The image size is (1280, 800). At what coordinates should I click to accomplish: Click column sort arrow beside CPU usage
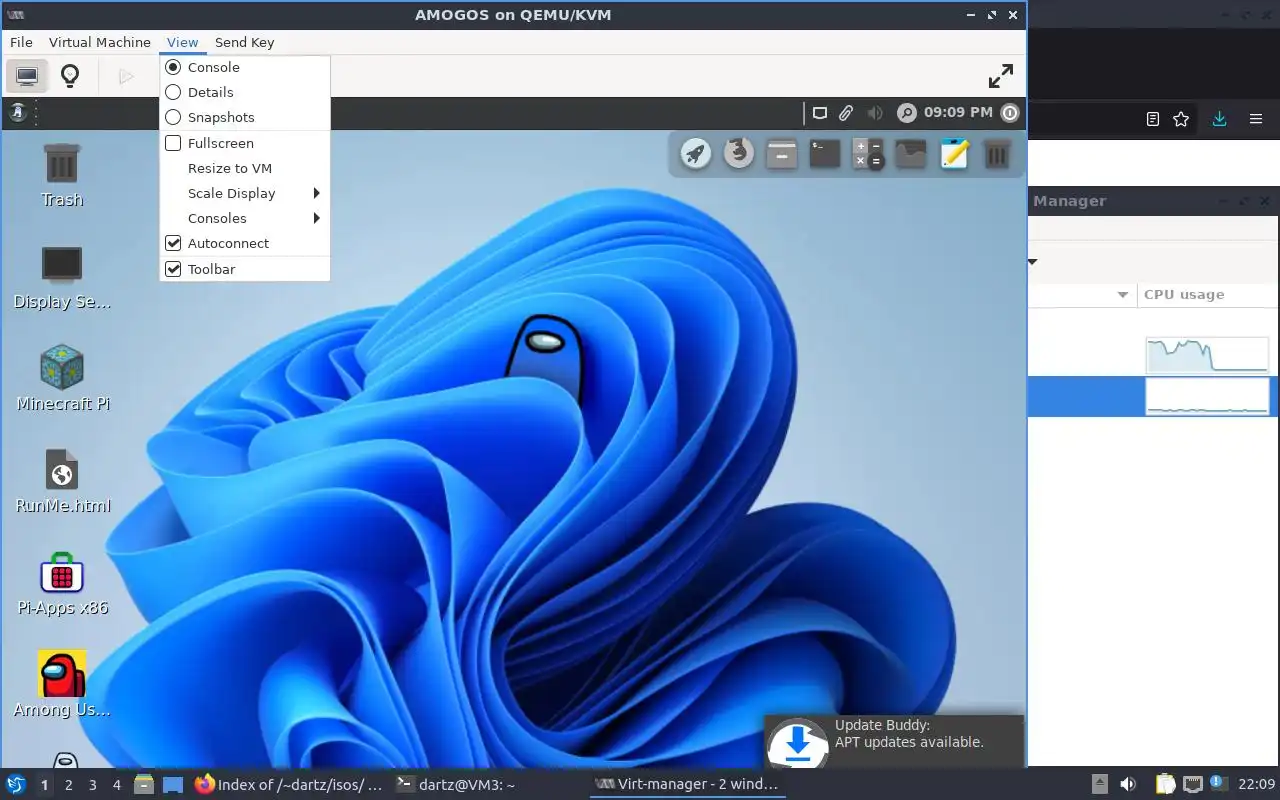[x=1122, y=295]
